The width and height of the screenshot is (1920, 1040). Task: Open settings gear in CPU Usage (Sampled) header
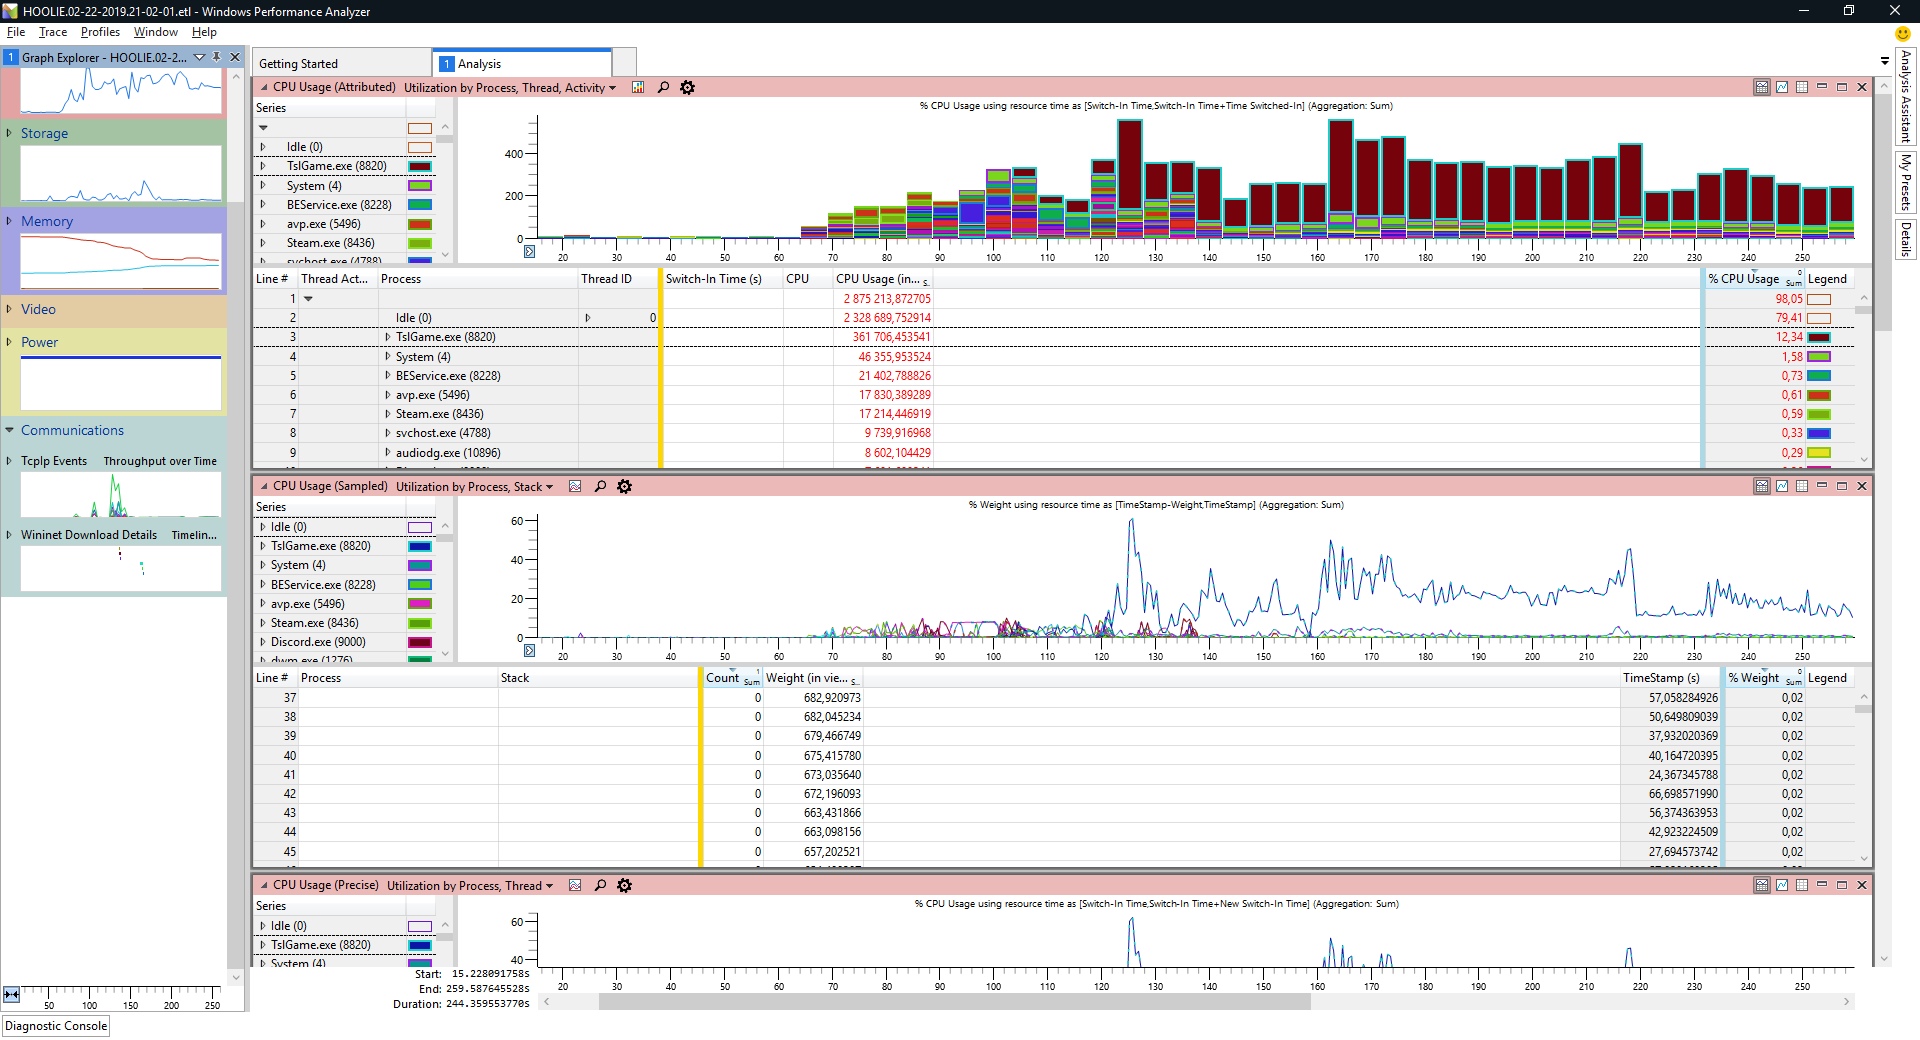(625, 487)
